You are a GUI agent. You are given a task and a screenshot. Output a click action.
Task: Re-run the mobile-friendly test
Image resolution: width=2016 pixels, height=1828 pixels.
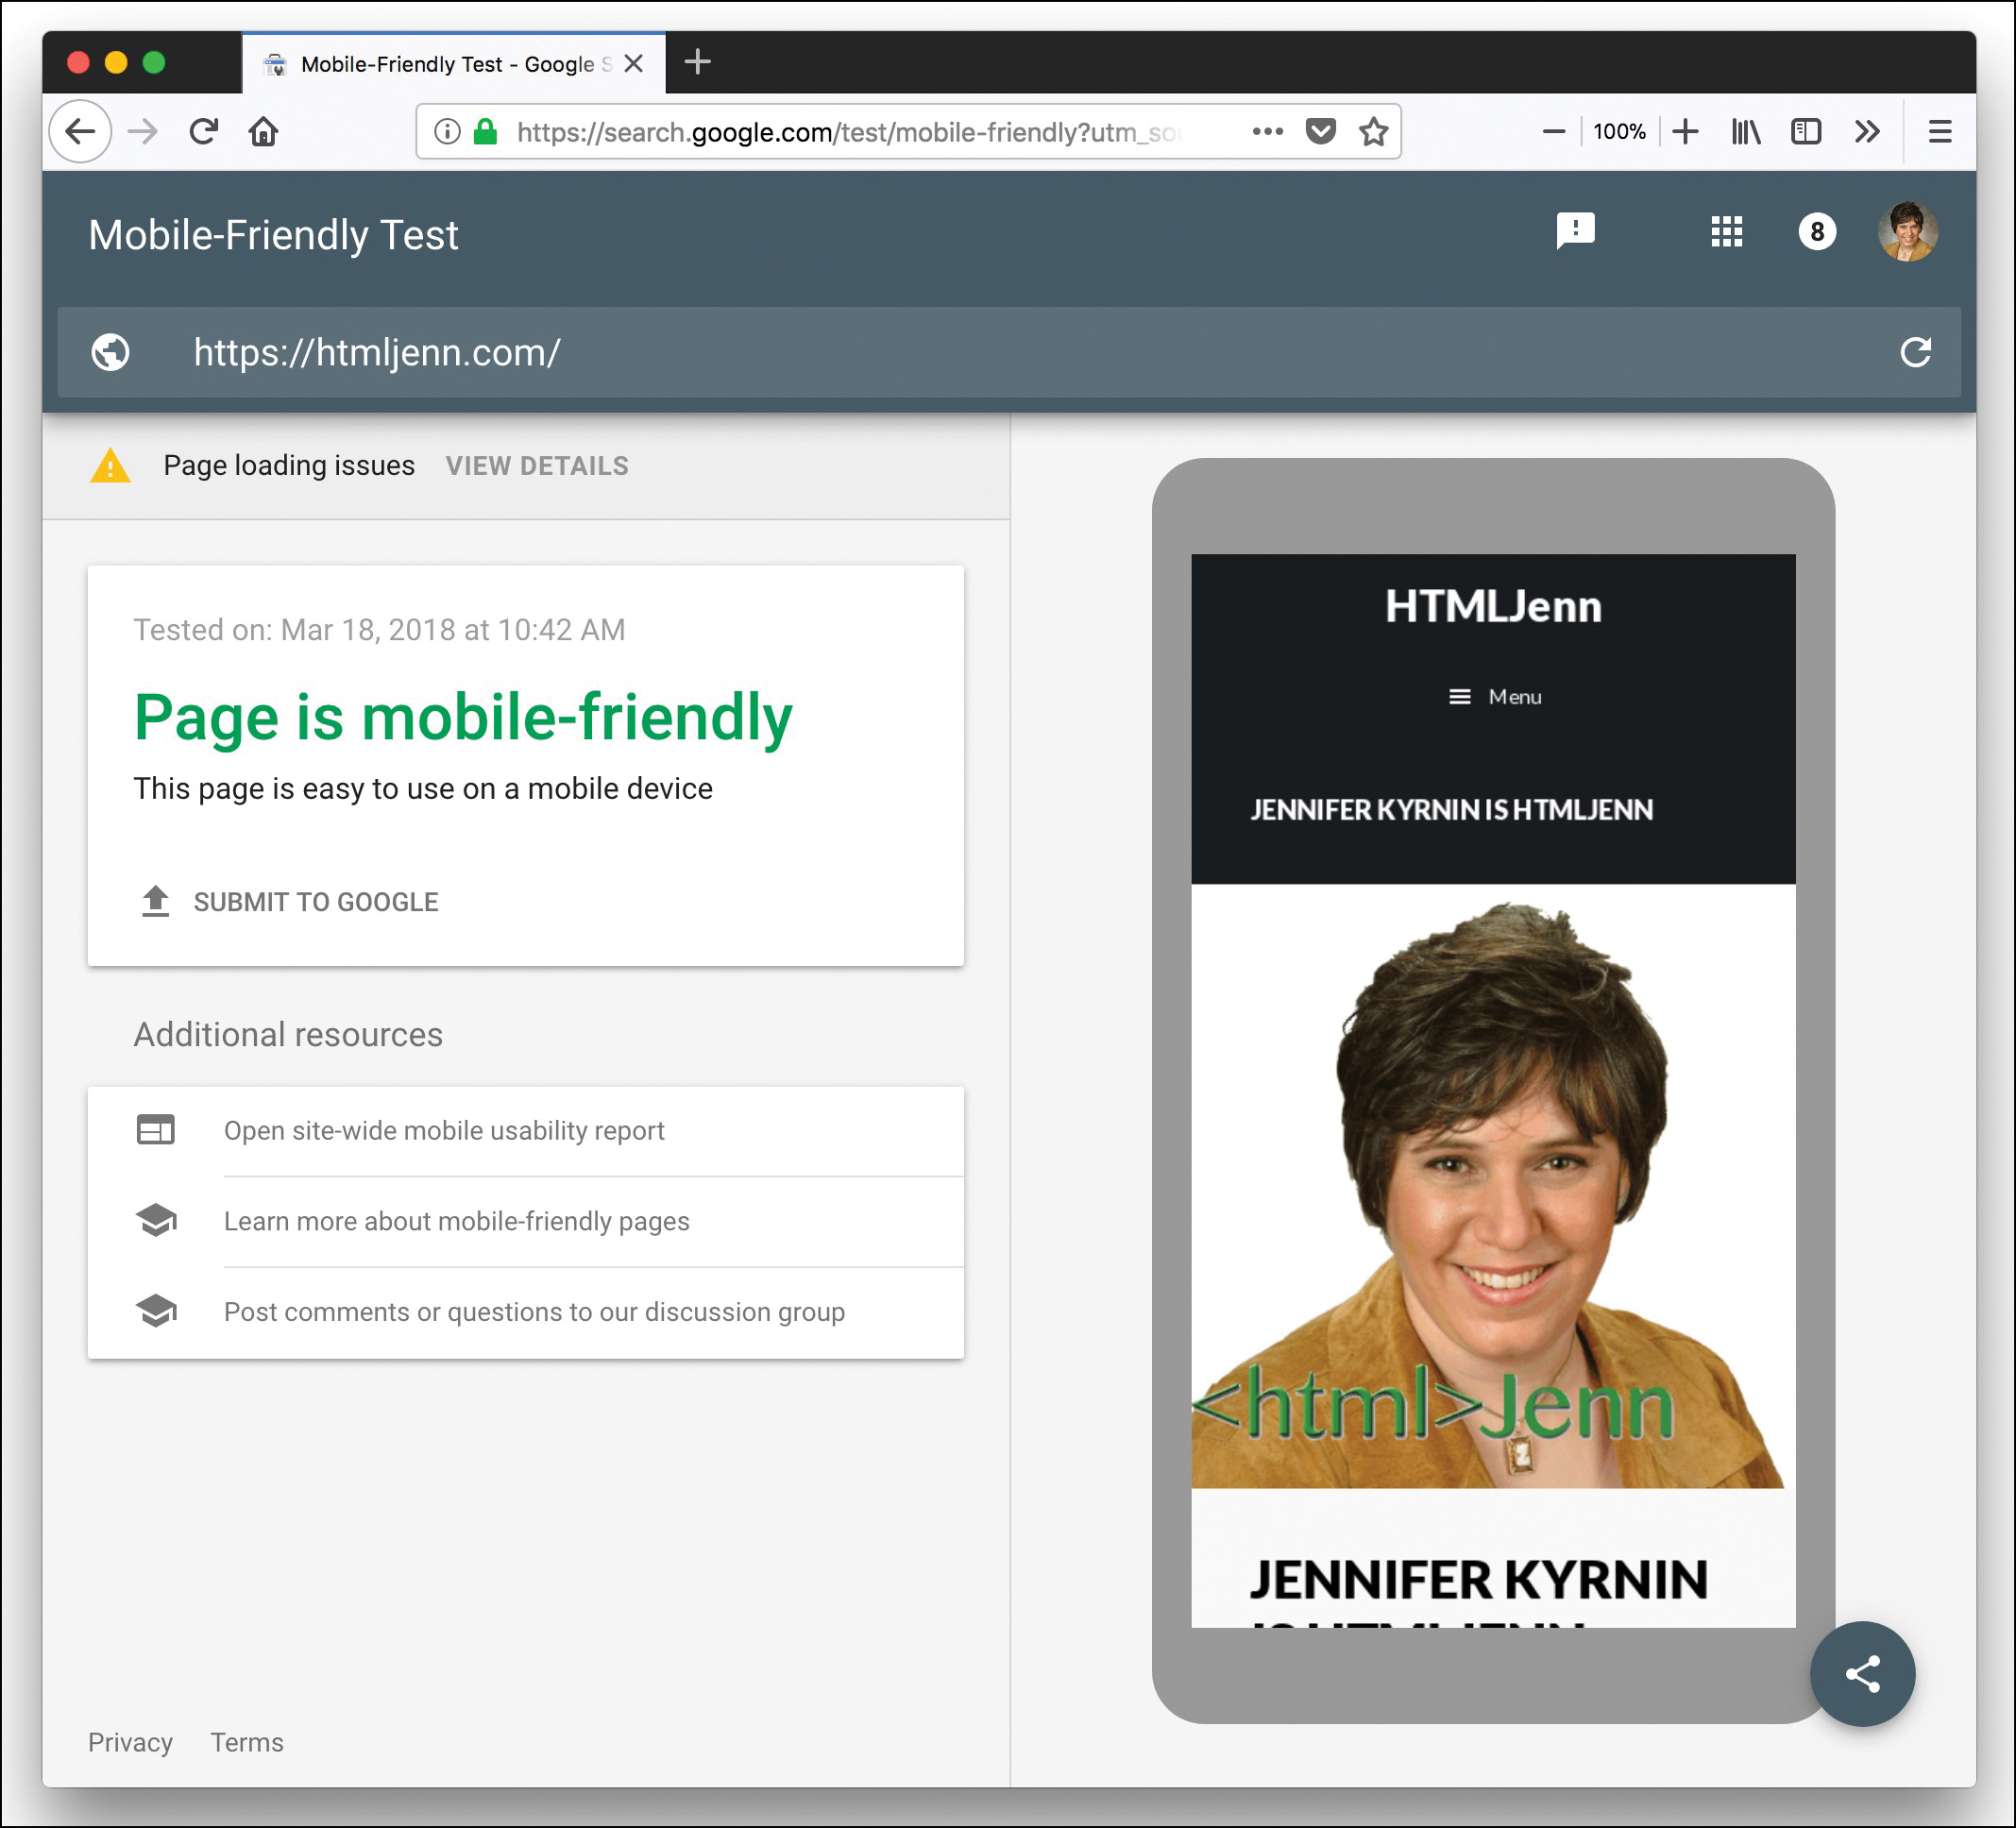[x=1916, y=353]
